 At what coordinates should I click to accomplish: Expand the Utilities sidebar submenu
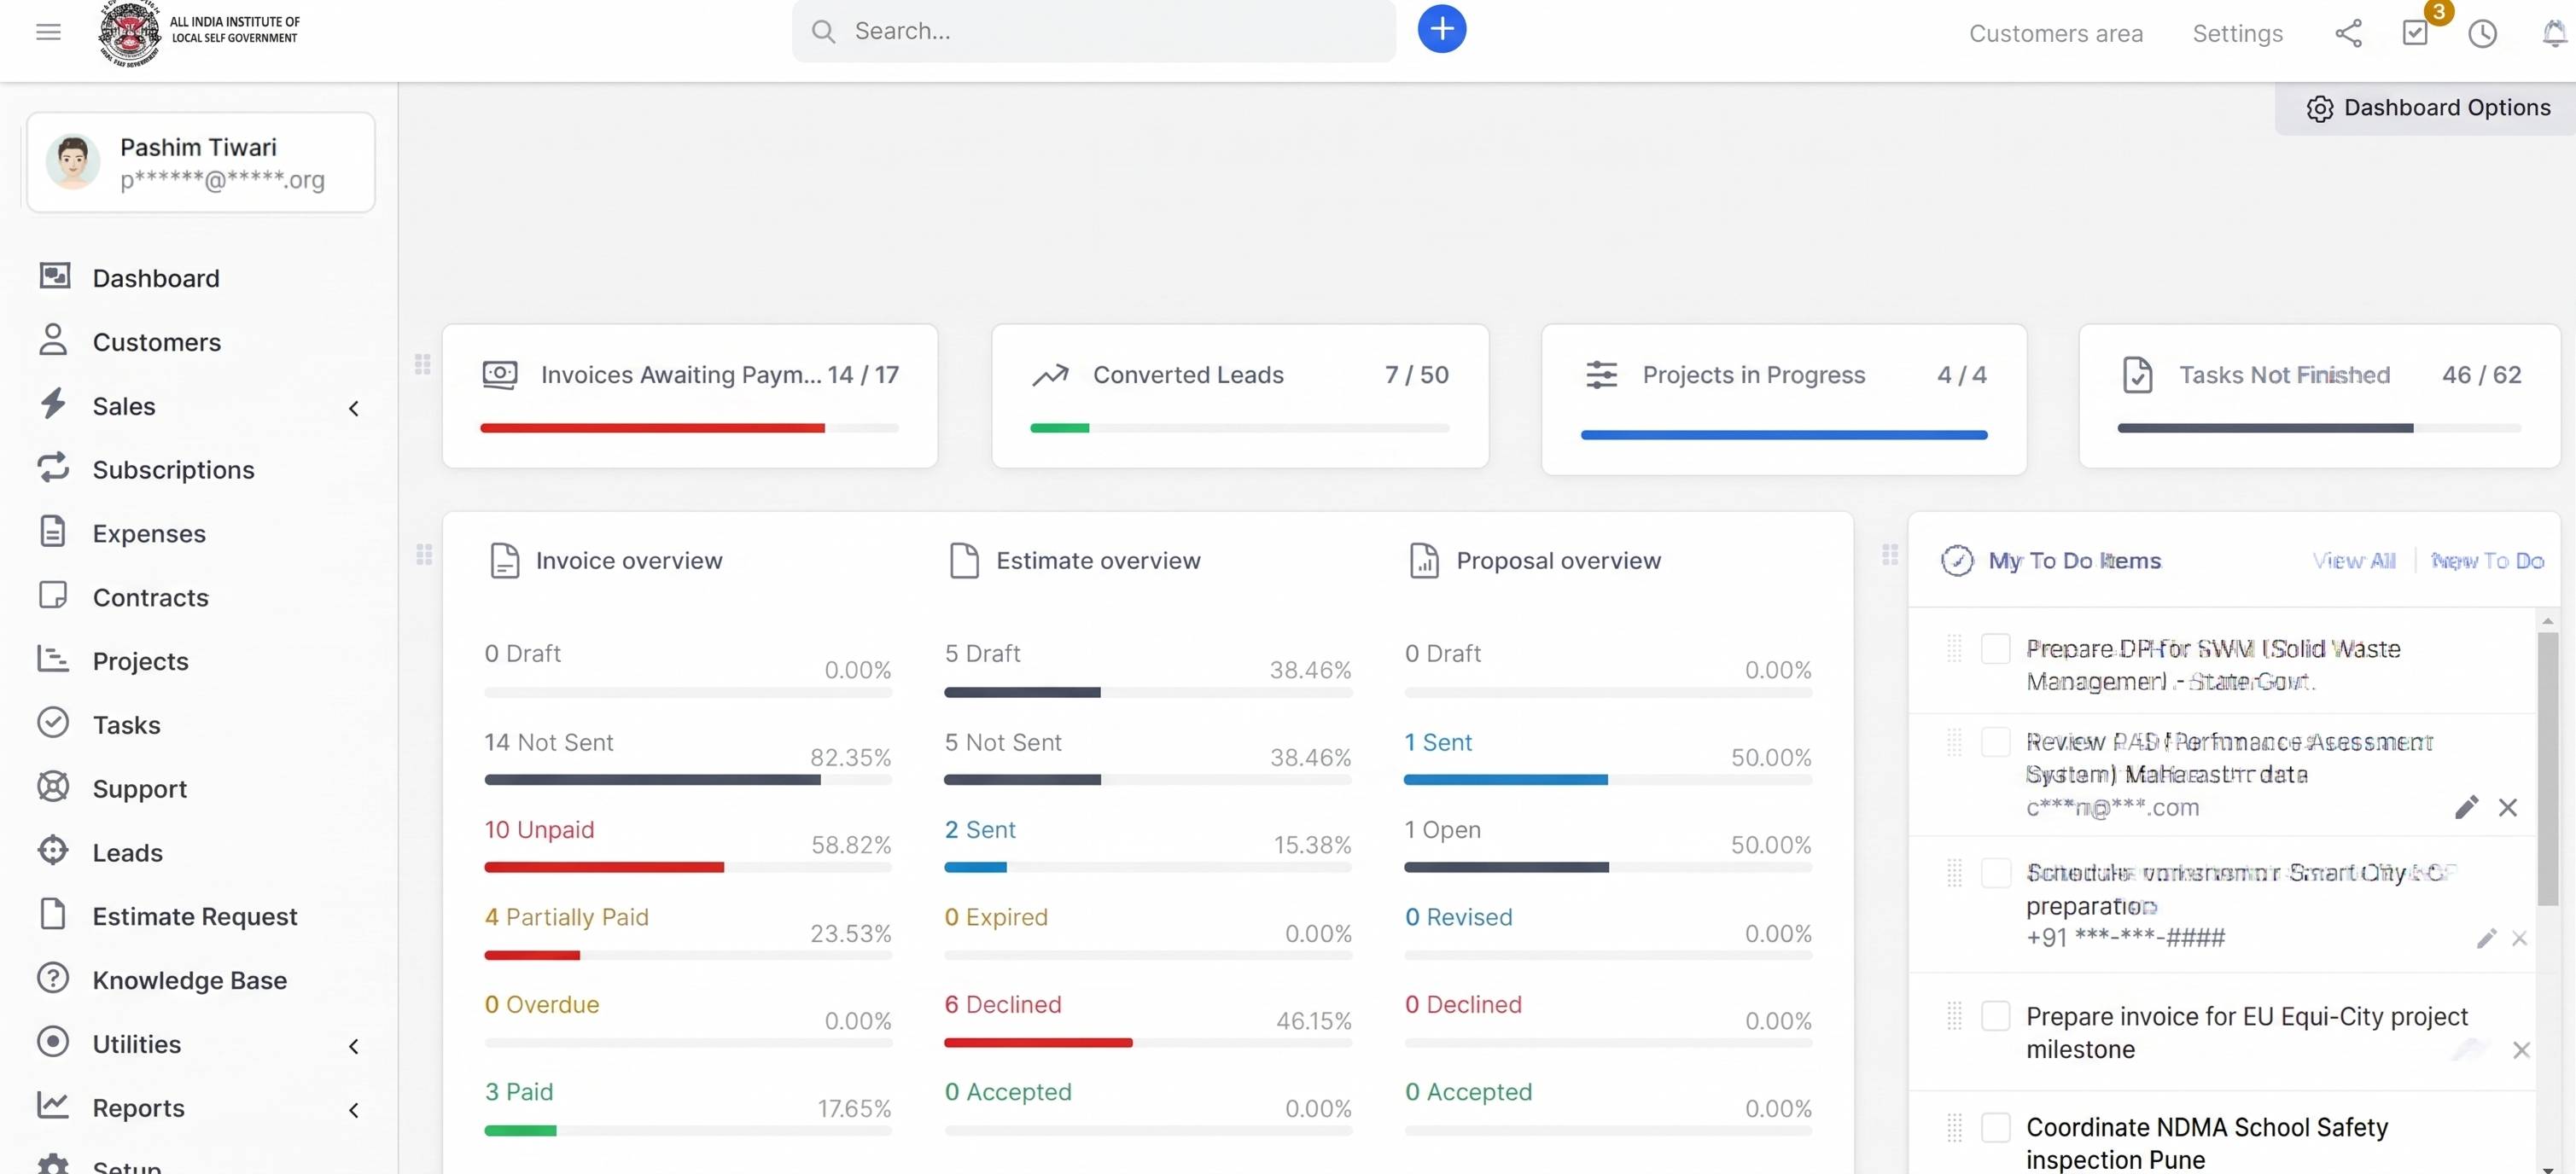point(354,1046)
